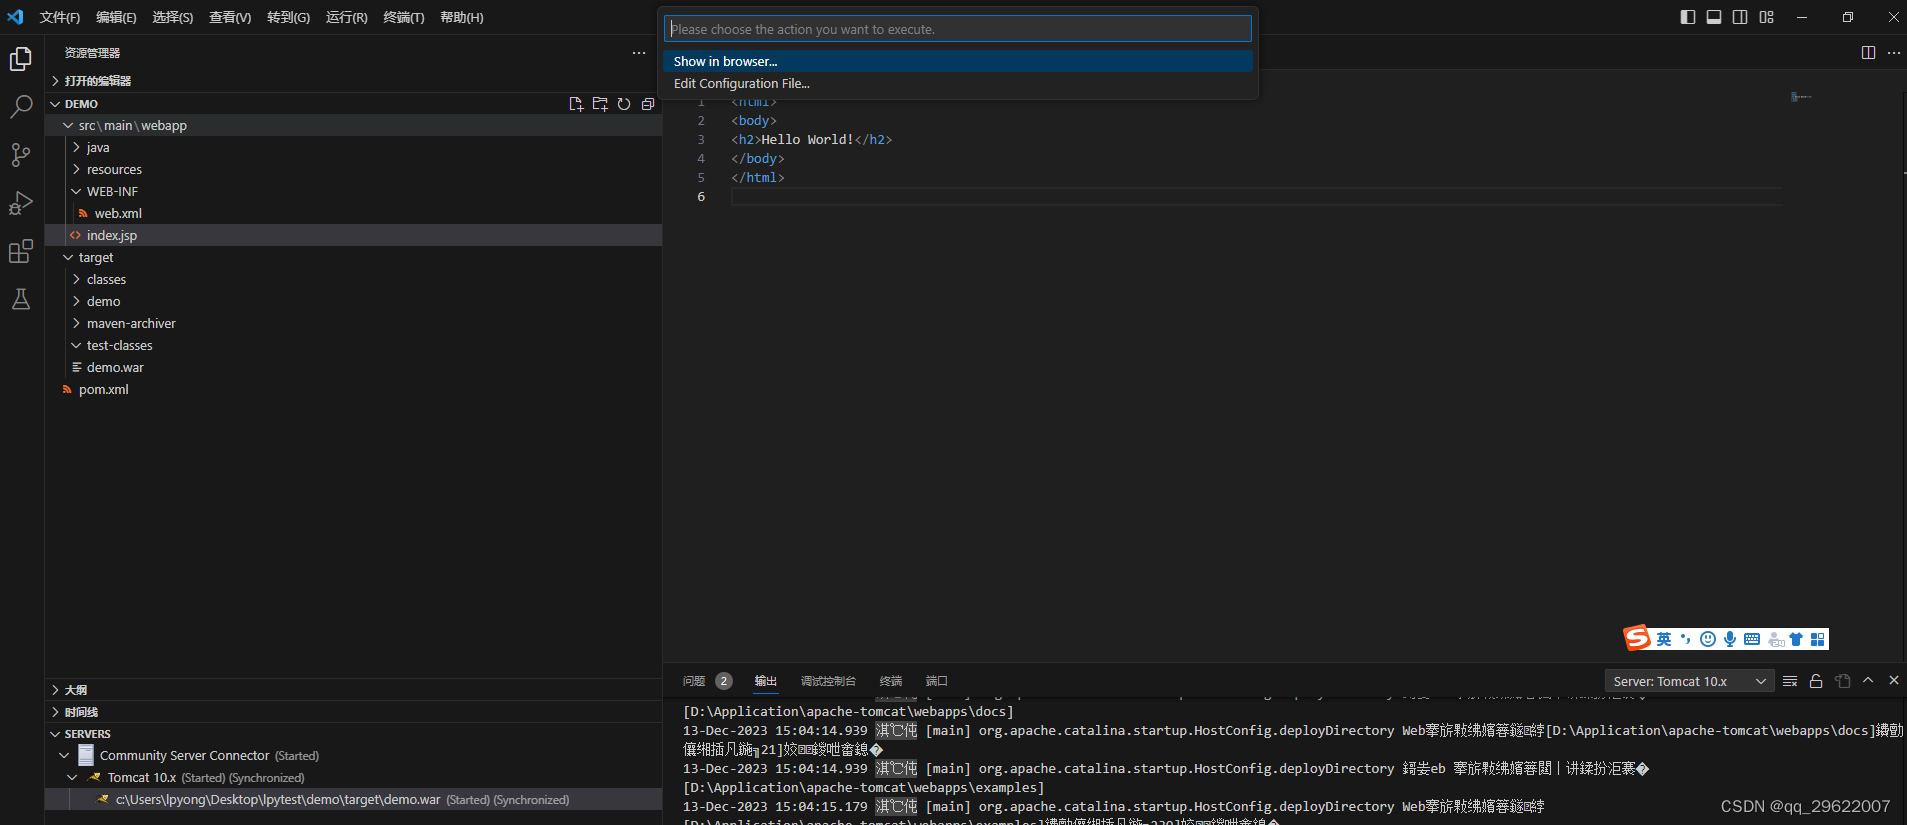The image size is (1907, 825).
Task: Toggle the primary side bar visibility
Action: [1688, 17]
